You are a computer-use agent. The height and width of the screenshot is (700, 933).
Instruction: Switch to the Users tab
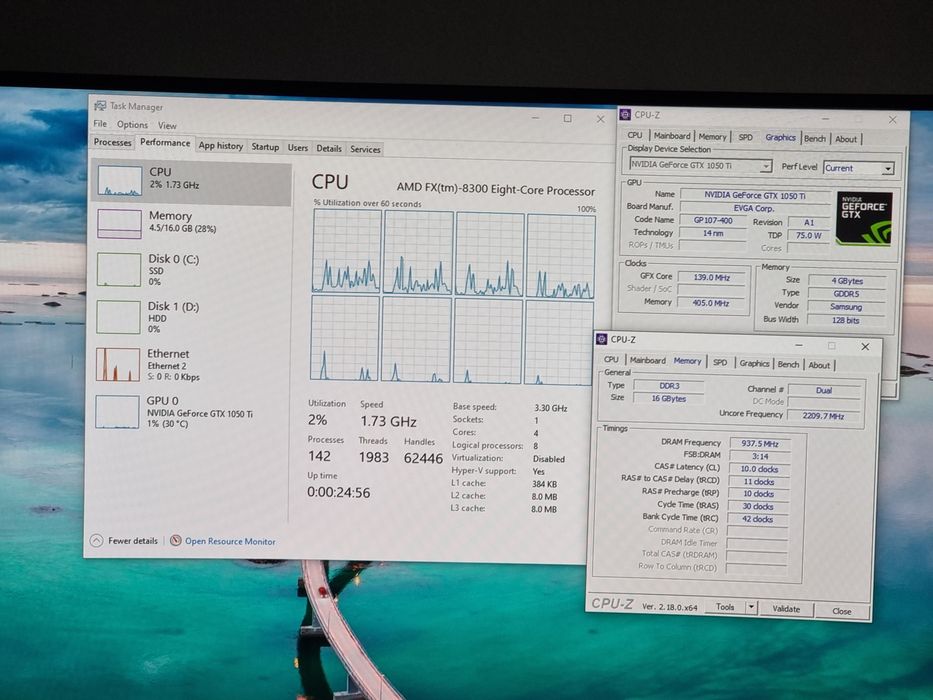click(298, 148)
